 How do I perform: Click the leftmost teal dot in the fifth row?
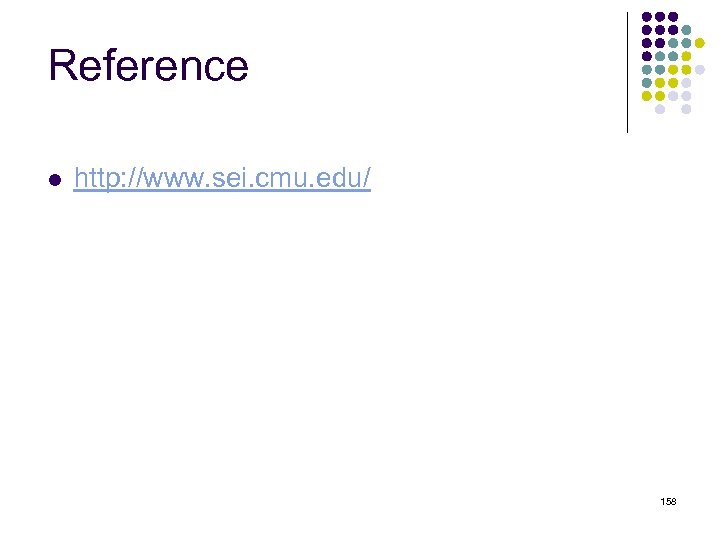[647, 69]
